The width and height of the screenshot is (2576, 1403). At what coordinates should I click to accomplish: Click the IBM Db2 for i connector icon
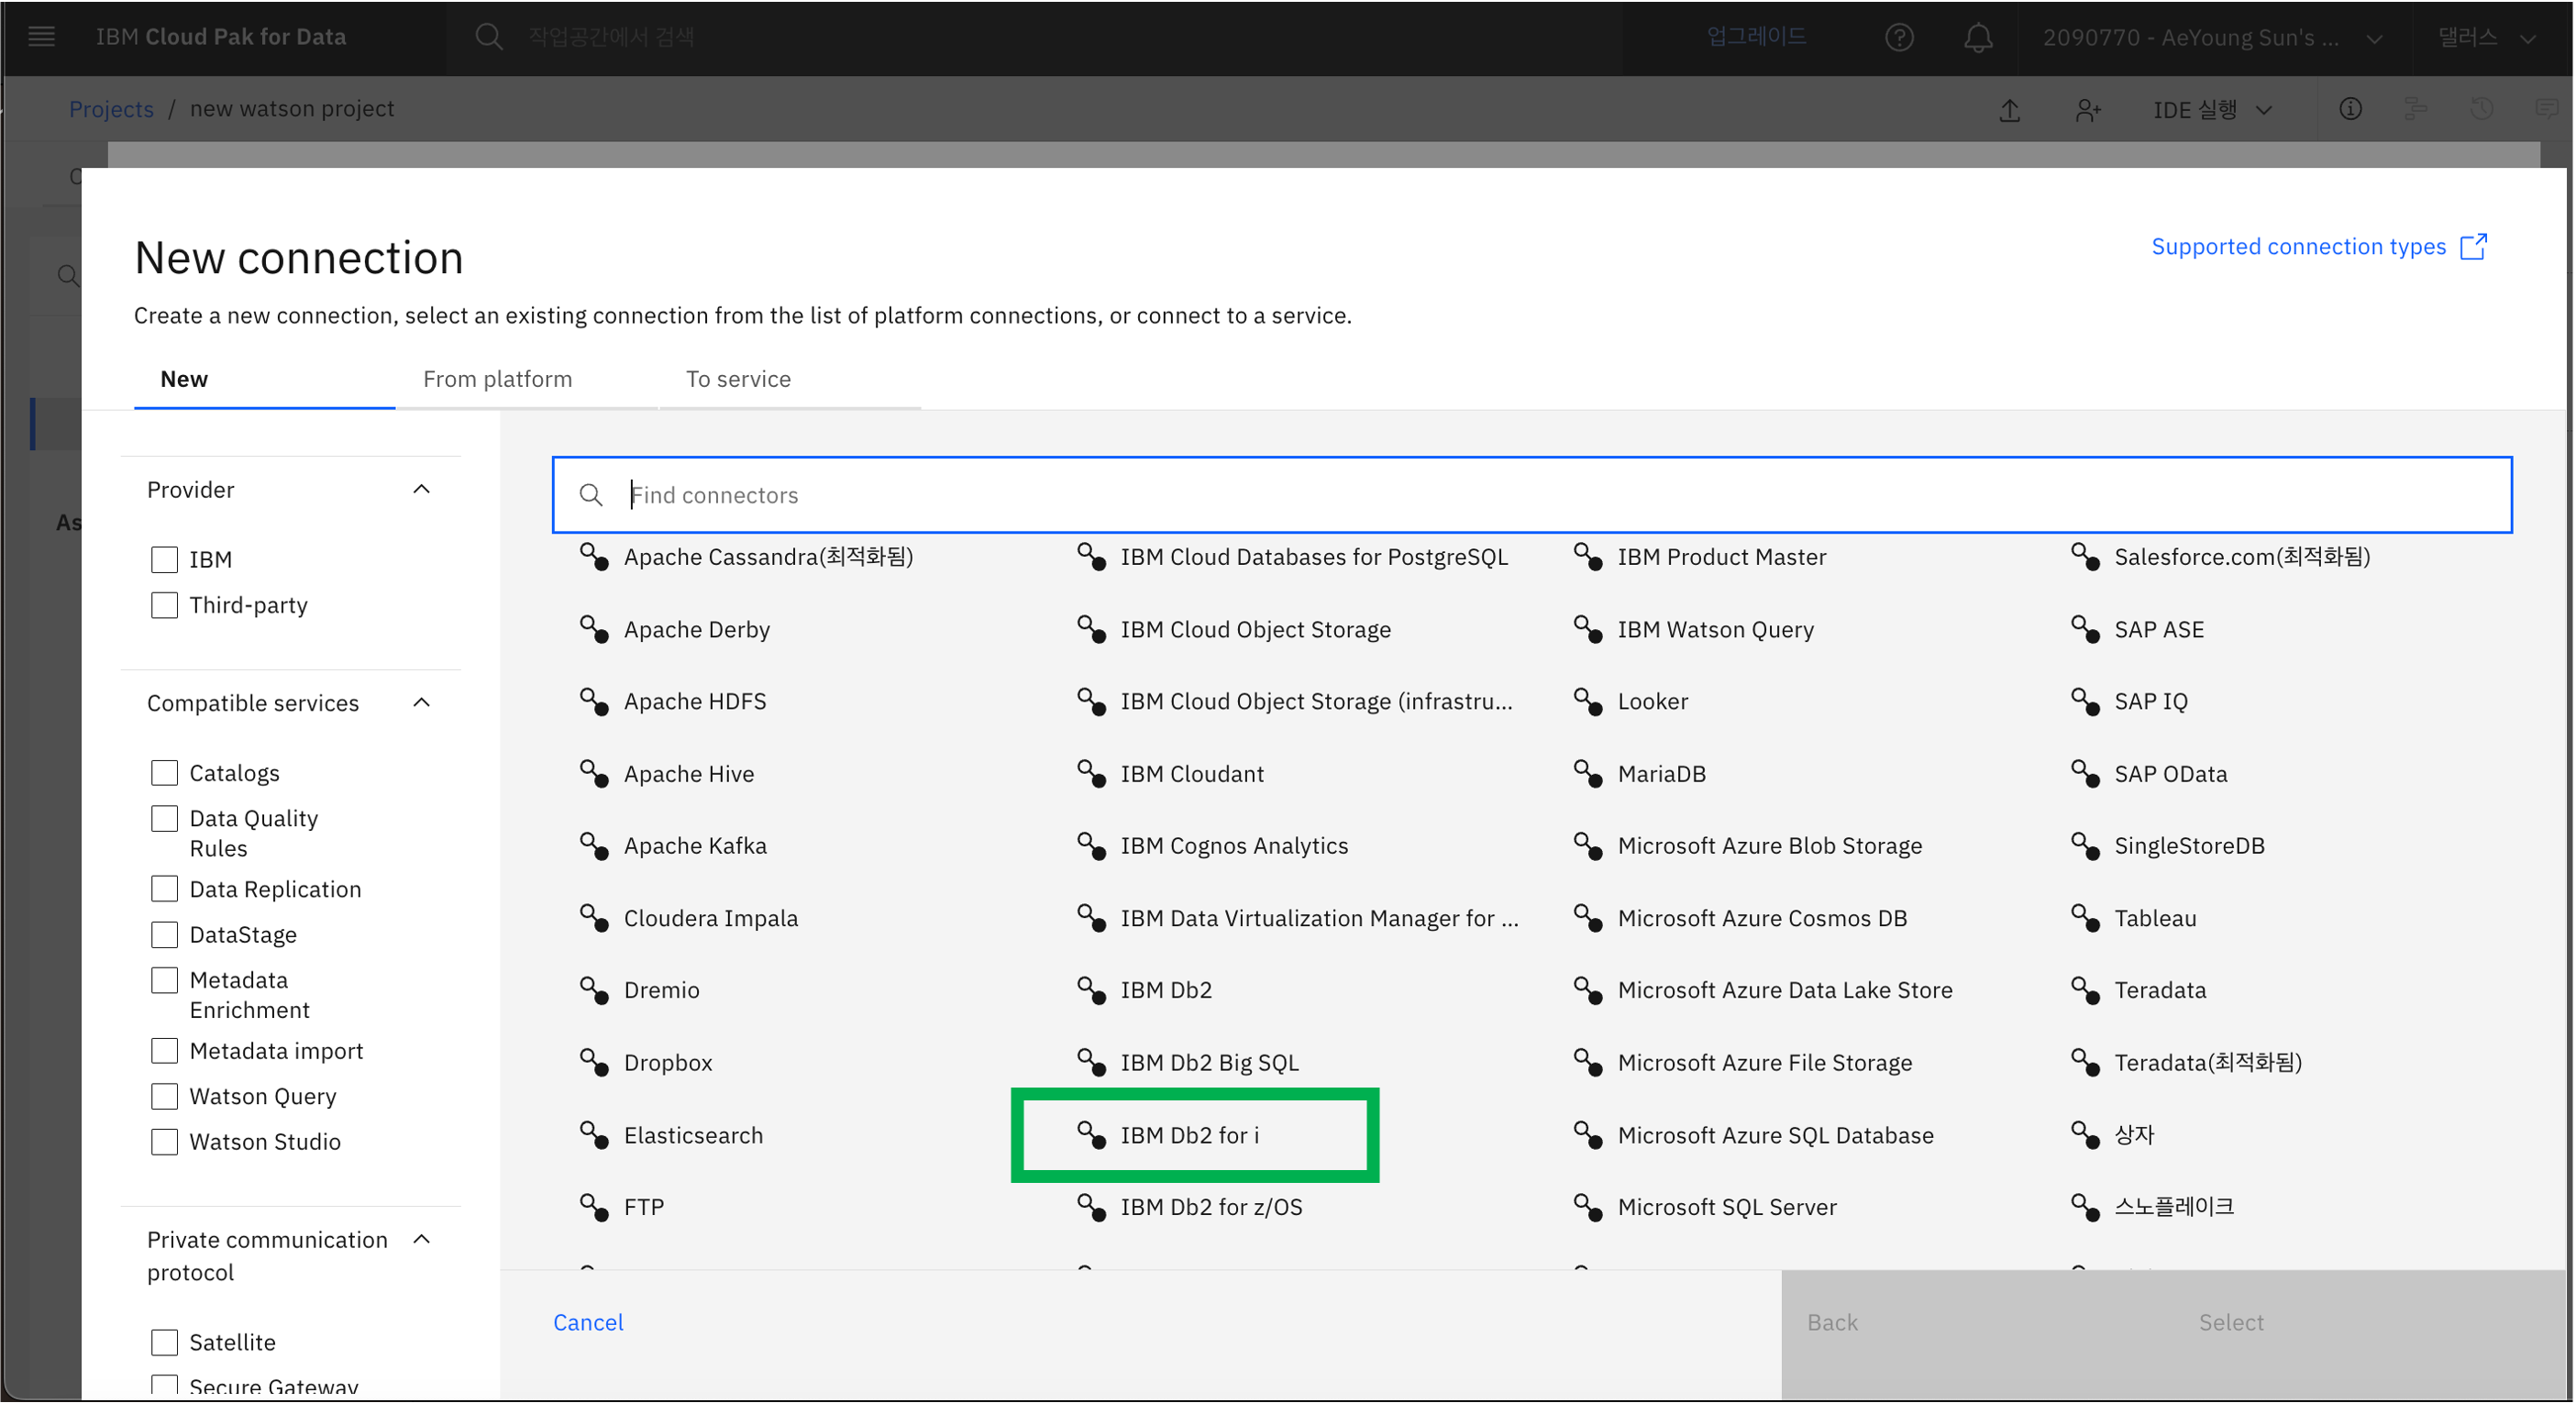[x=1090, y=1134]
